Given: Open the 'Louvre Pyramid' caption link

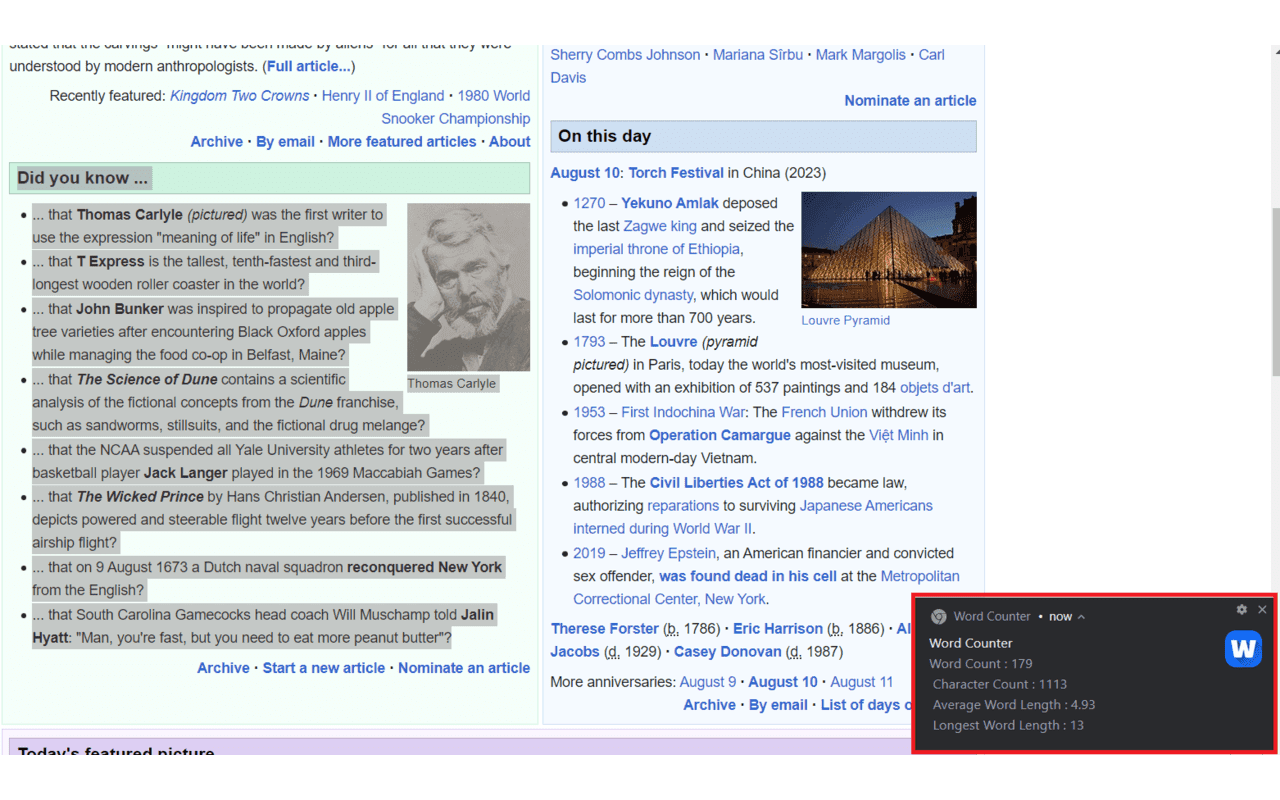Looking at the screenshot, I should point(845,320).
